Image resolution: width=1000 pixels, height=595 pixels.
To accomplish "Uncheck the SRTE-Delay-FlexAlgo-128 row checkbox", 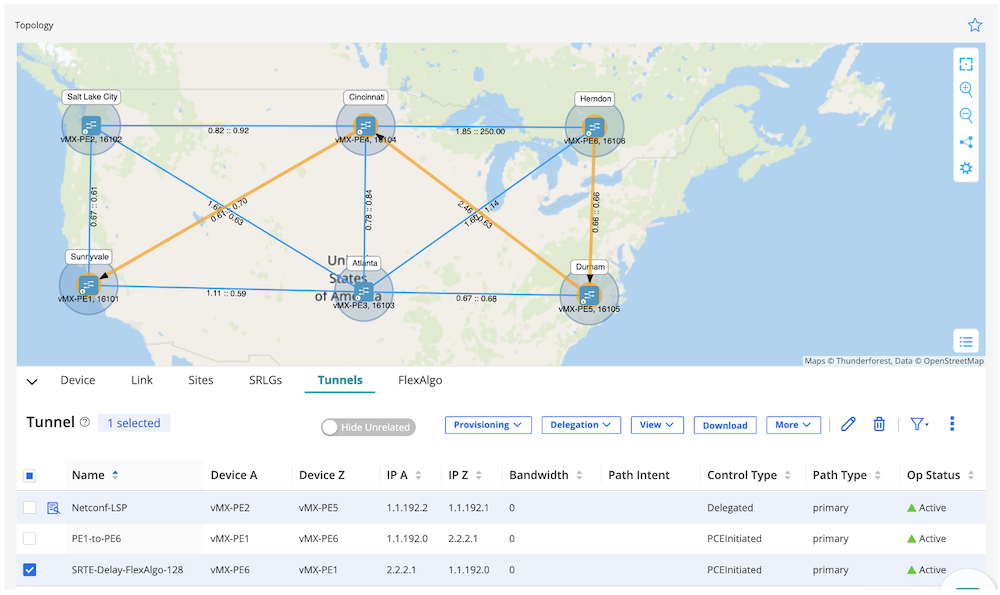I will coord(30,570).
